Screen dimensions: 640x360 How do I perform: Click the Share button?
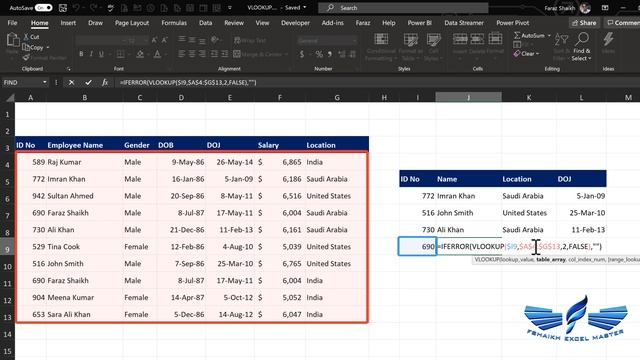[584, 23]
